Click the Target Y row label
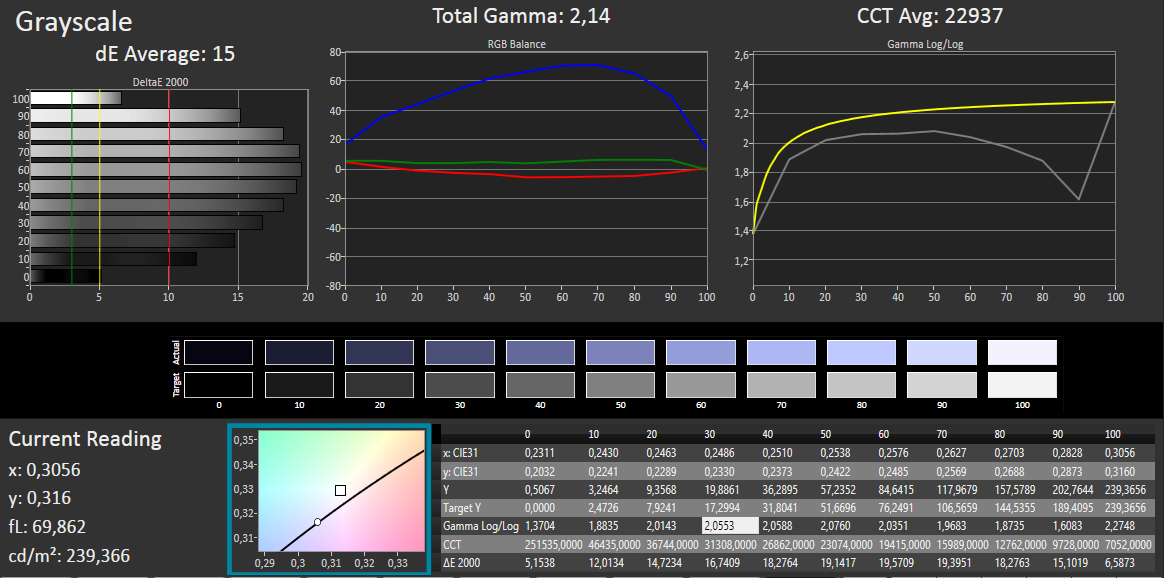Viewport: 1164px width, 578px height. (463, 508)
